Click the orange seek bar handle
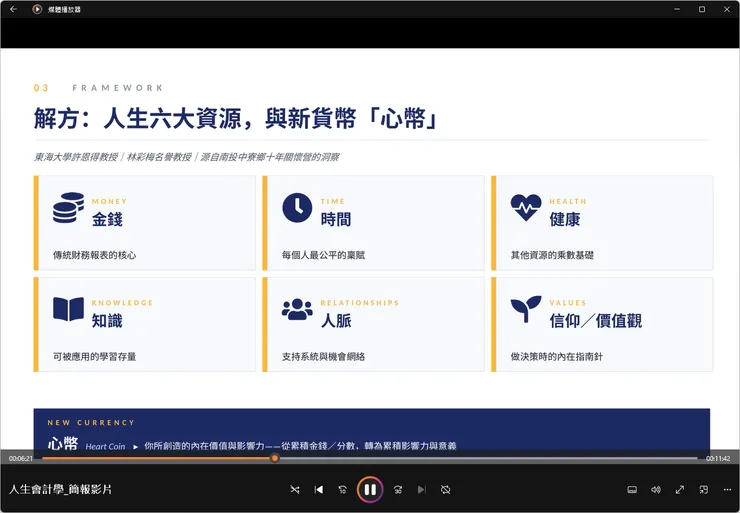Screen dimensions: 740x513 tap(275, 458)
